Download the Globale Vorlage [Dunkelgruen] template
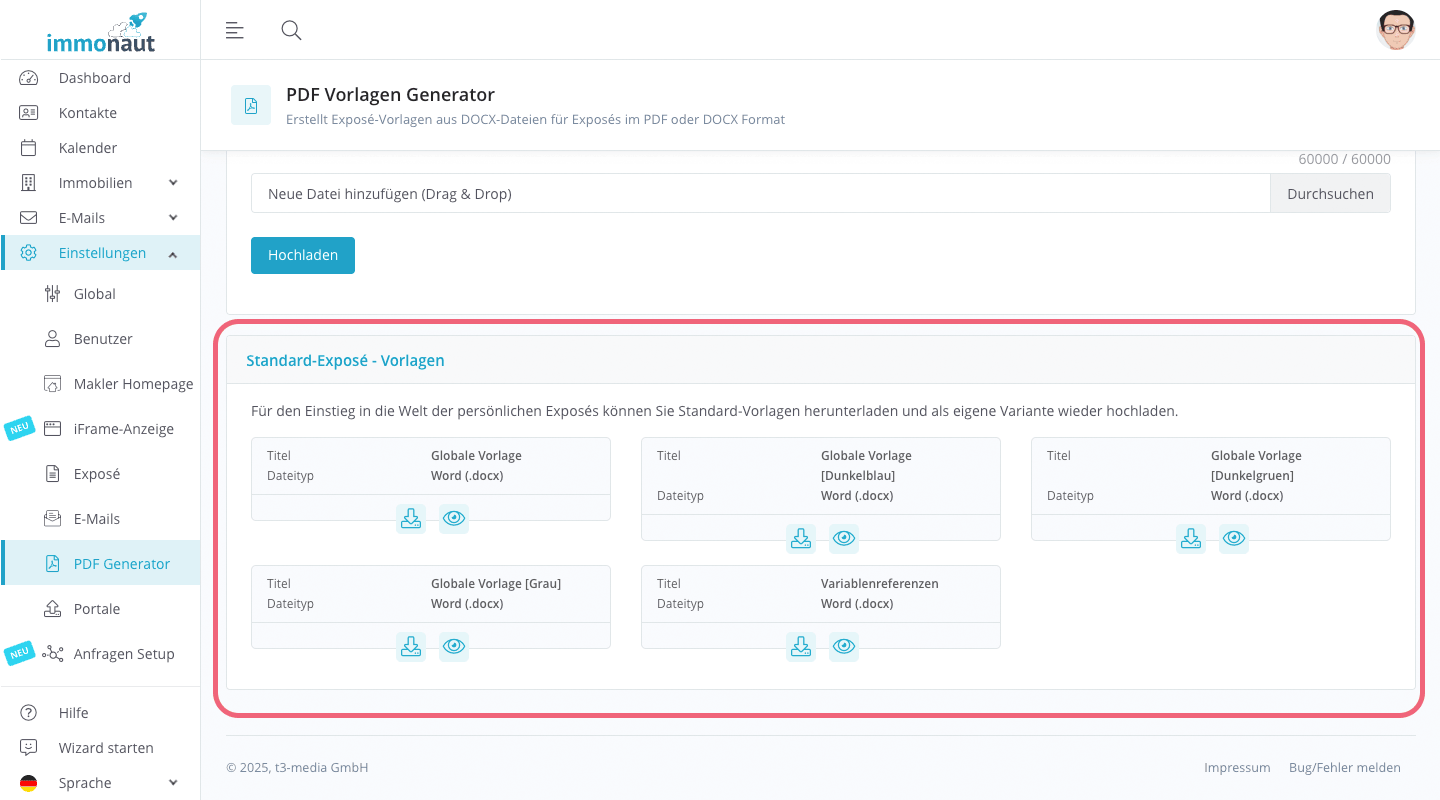The width and height of the screenshot is (1440, 800). (1191, 538)
